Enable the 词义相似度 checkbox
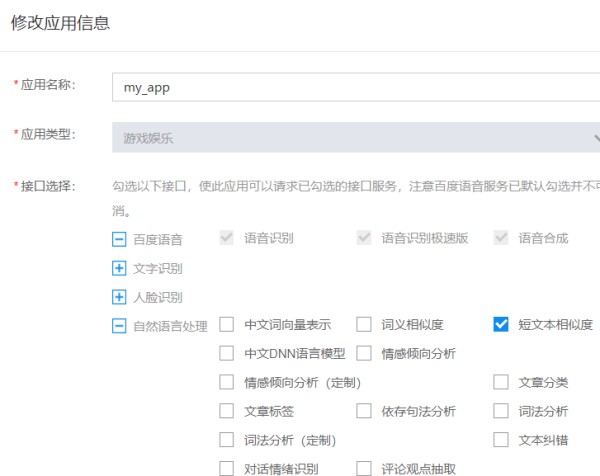 pyautogui.click(x=364, y=324)
